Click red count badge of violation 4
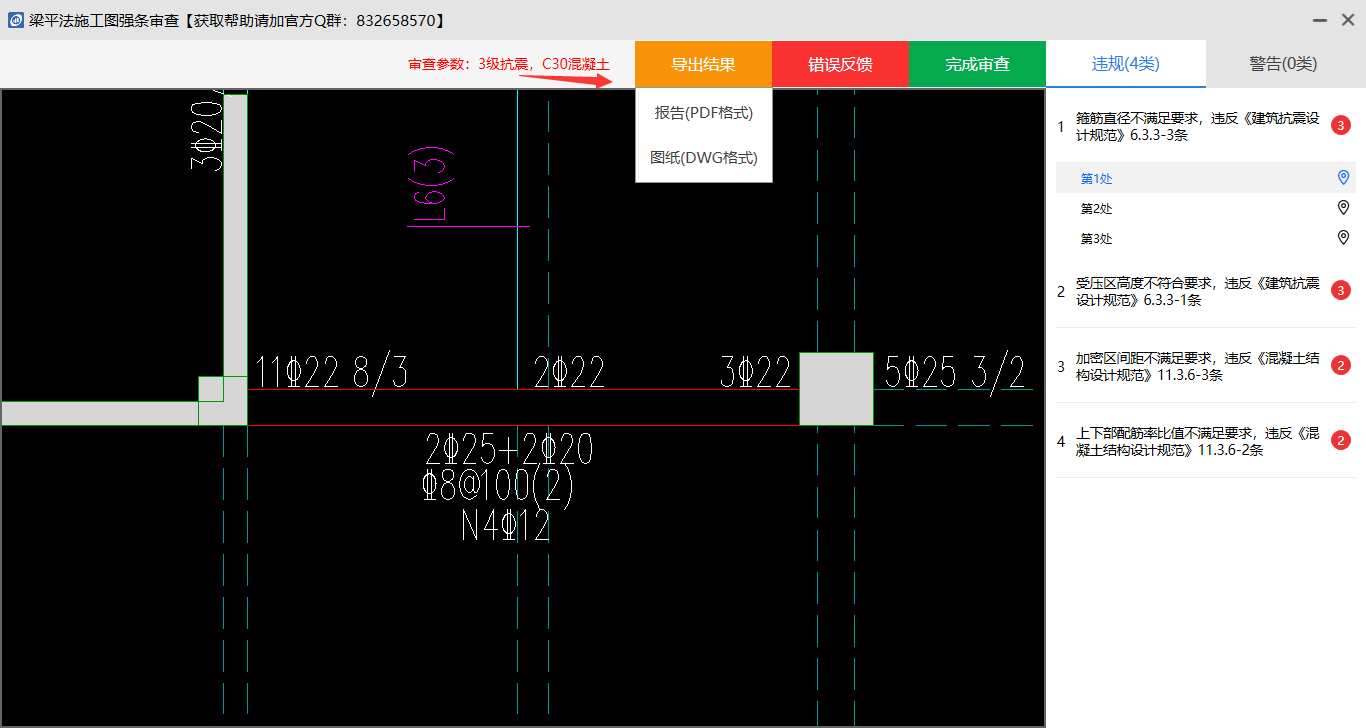The image size is (1366, 728). (1342, 441)
